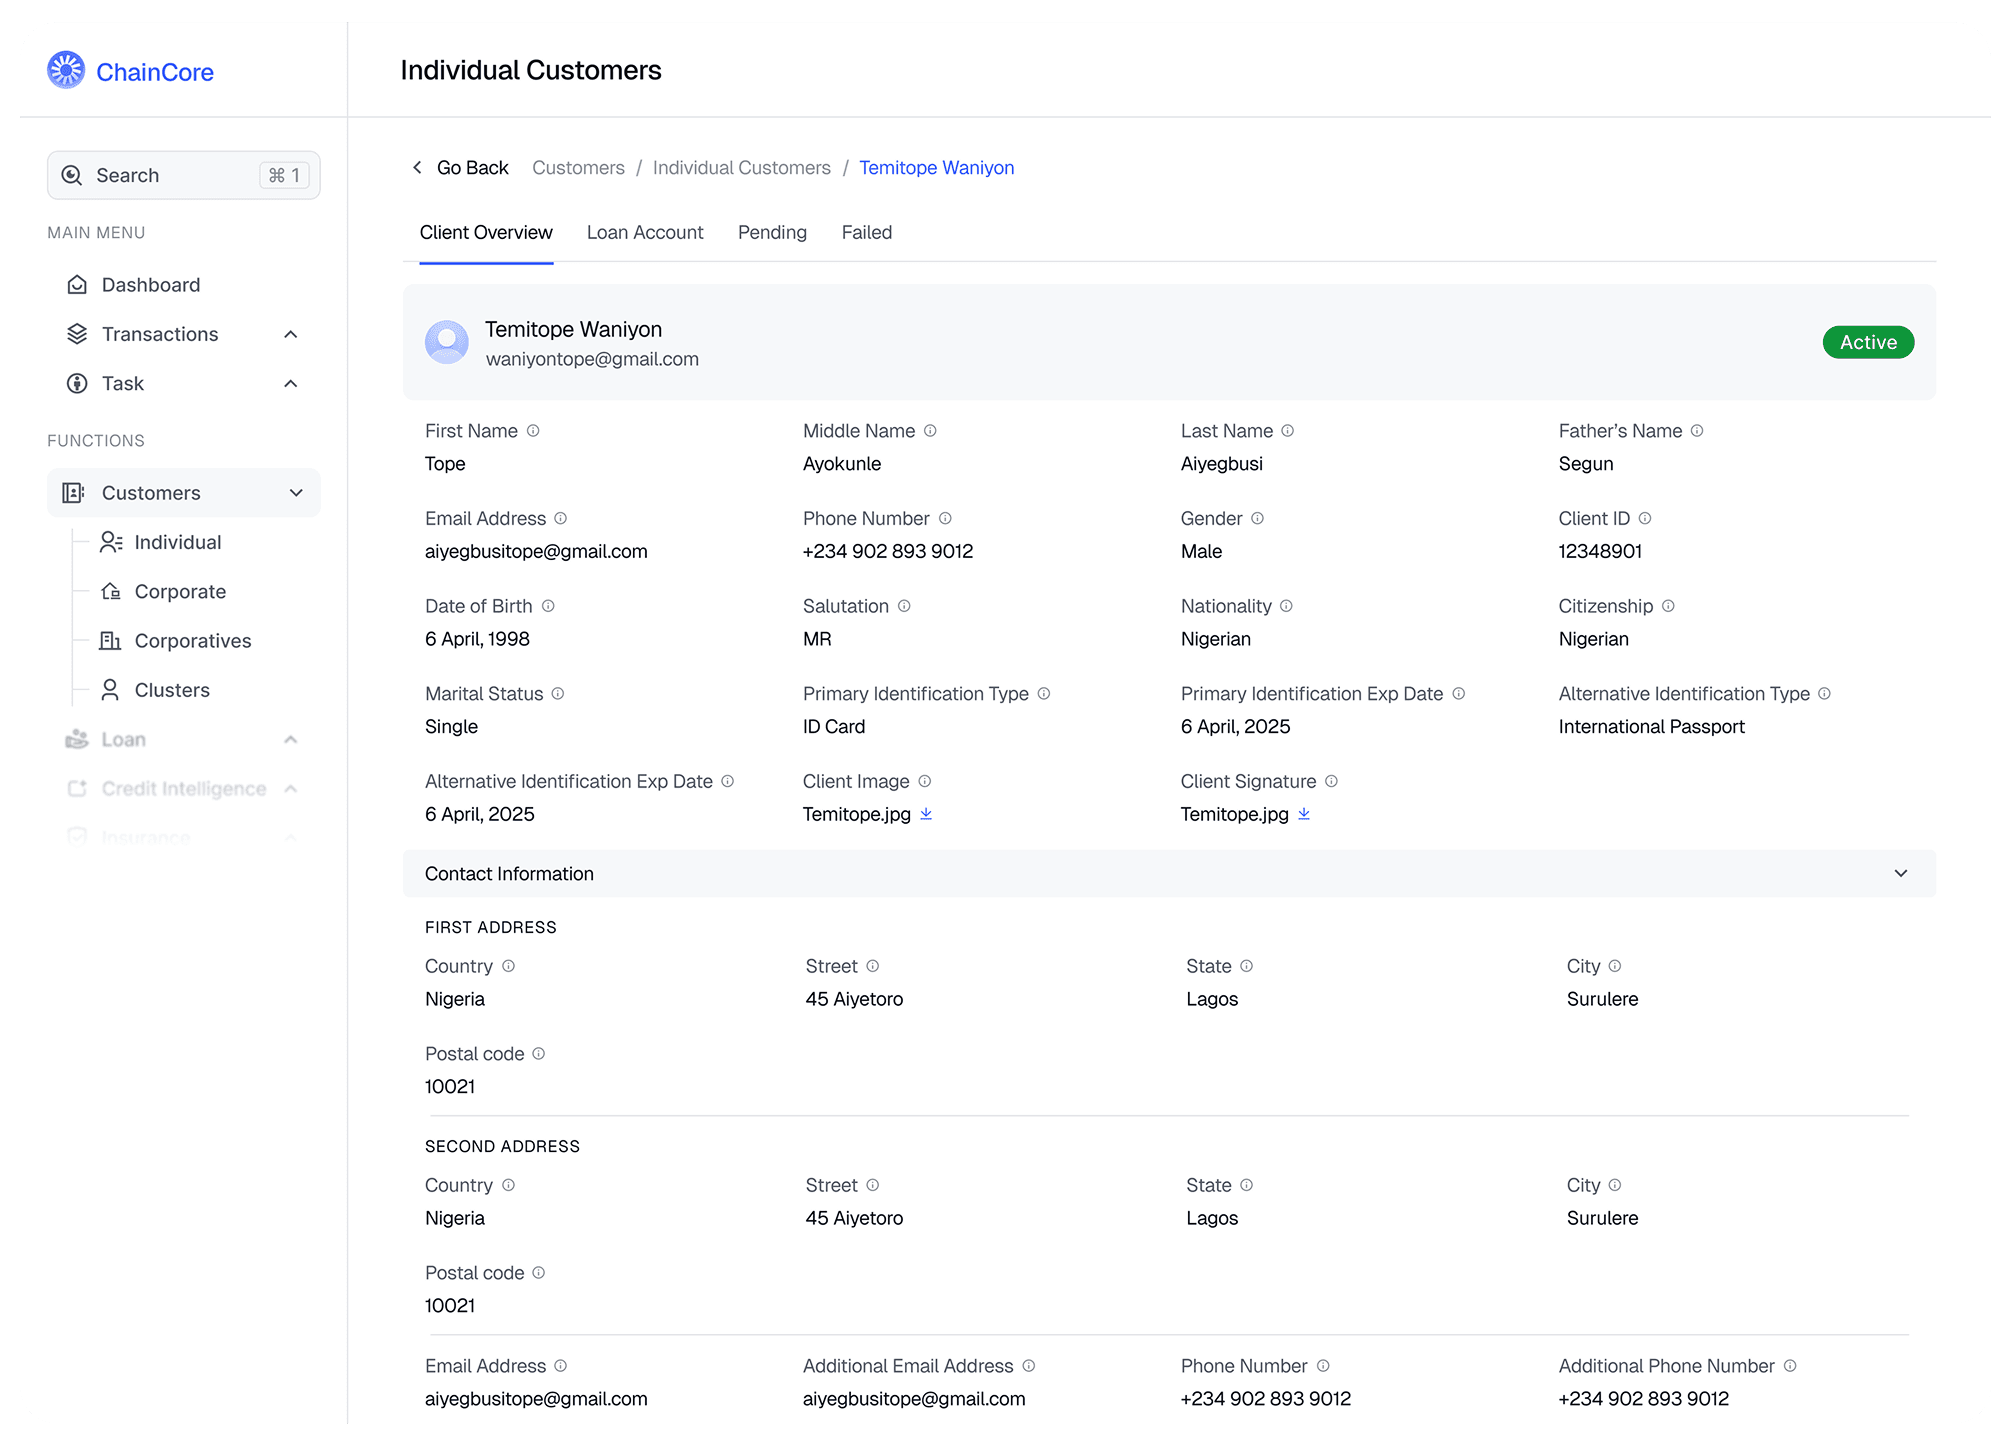Open Individual Customers breadcrumb link
The height and width of the screenshot is (1446, 2011).
point(741,168)
